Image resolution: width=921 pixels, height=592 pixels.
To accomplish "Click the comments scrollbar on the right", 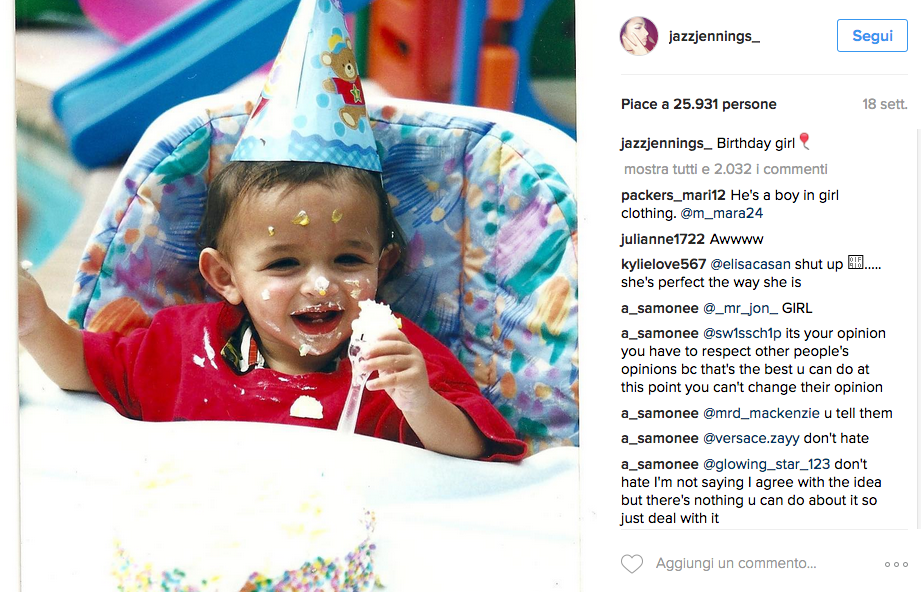I will 918,329.
